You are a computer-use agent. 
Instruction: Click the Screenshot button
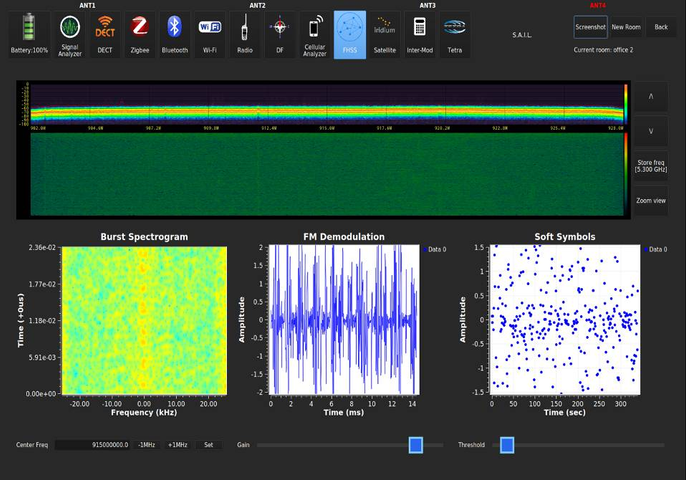click(x=590, y=27)
